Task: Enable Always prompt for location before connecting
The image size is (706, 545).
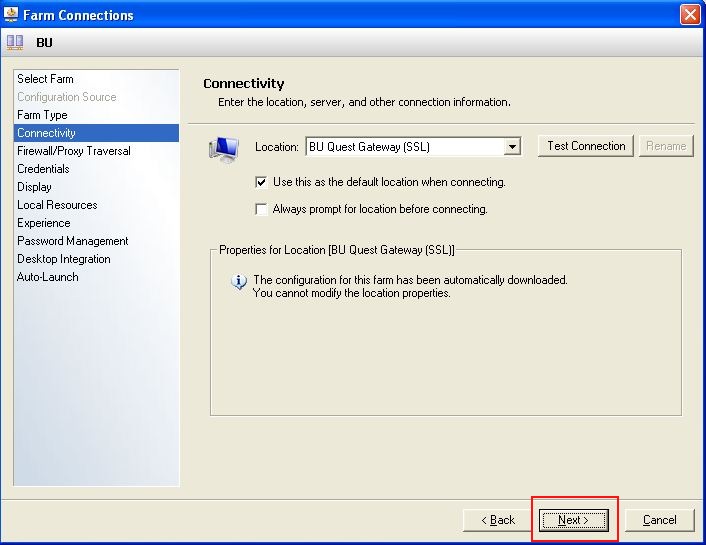Action: pyautogui.click(x=261, y=209)
